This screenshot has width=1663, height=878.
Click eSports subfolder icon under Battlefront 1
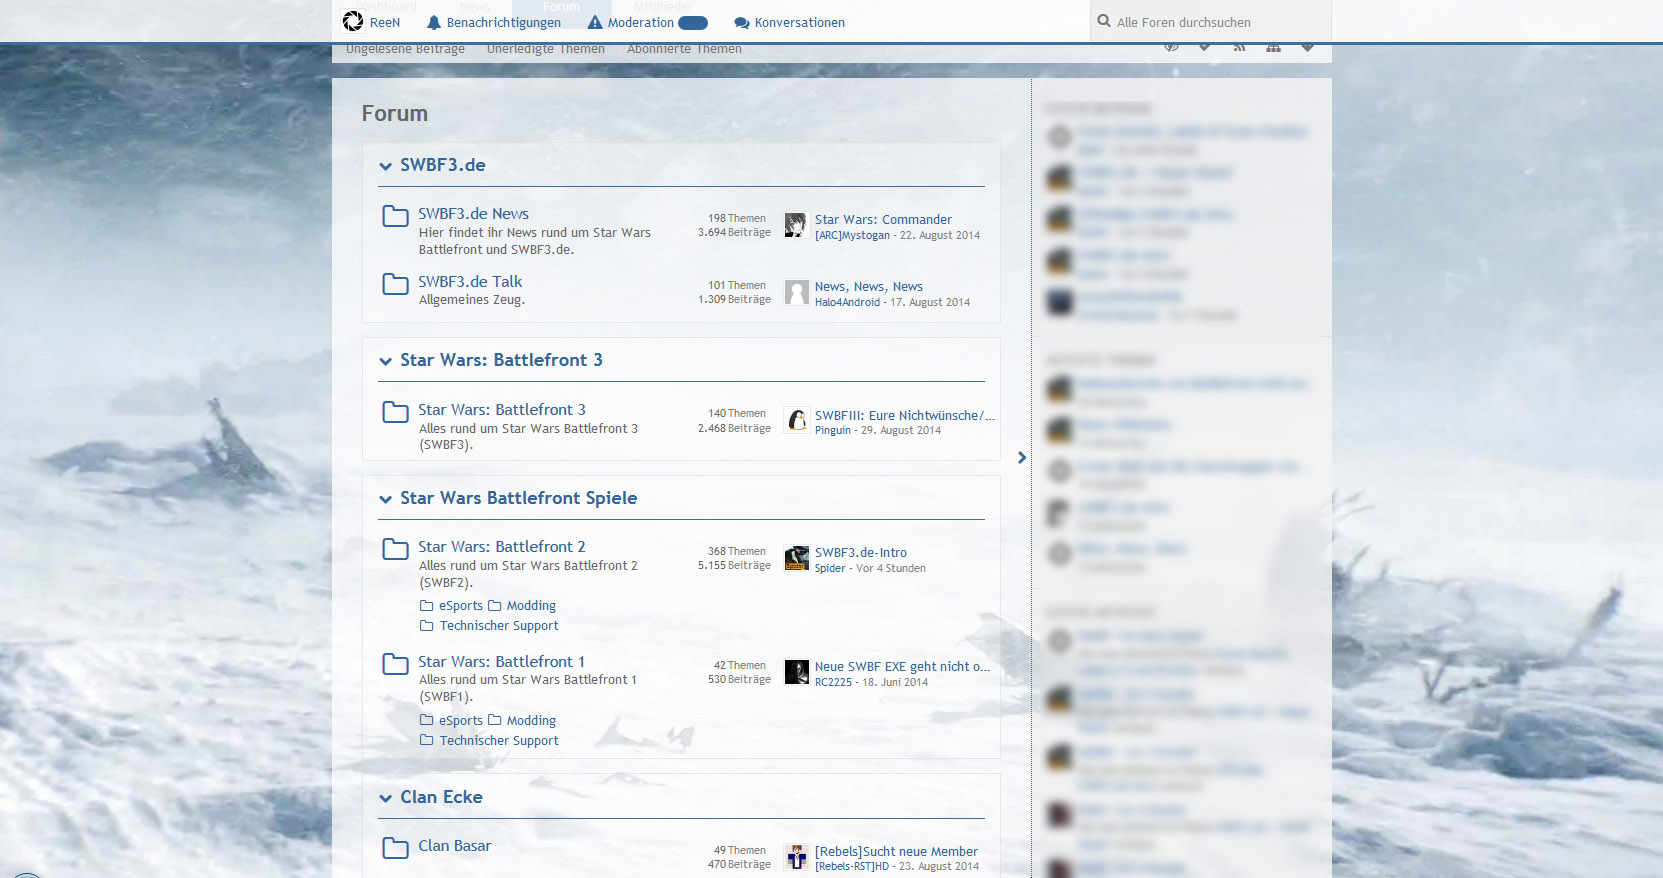(427, 720)
